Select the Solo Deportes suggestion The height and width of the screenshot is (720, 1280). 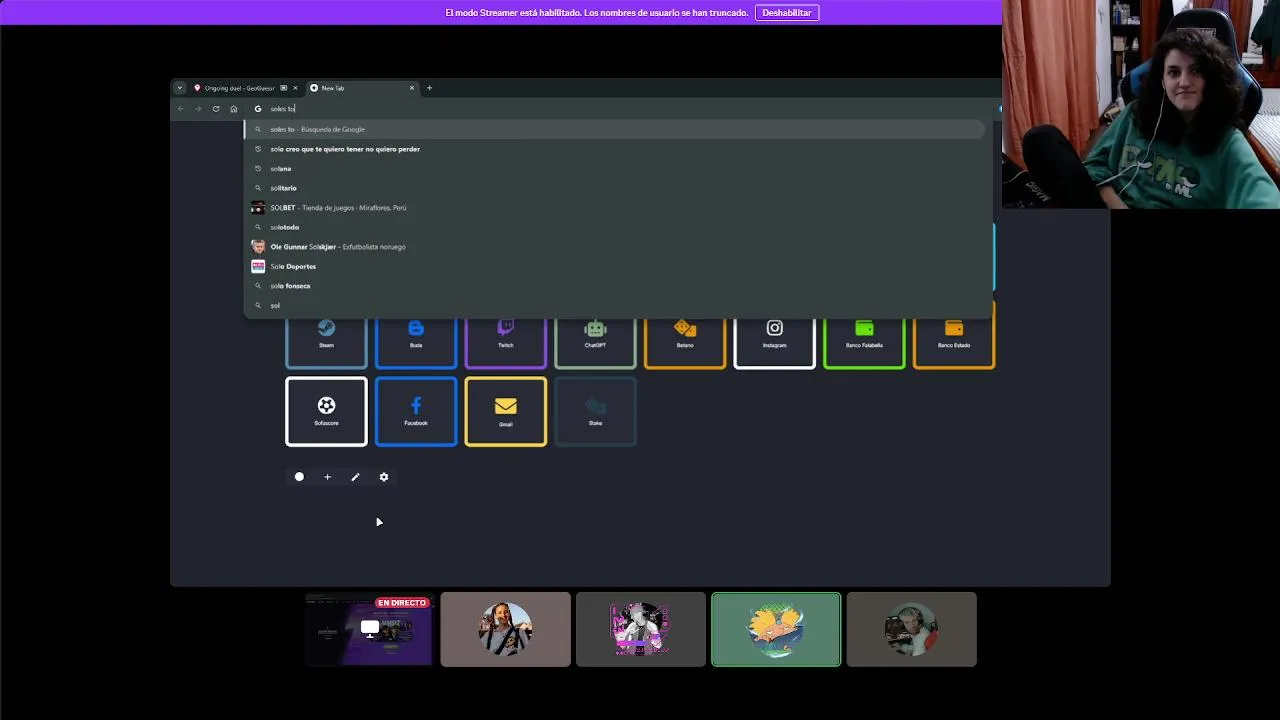click(x=615, y=266)
